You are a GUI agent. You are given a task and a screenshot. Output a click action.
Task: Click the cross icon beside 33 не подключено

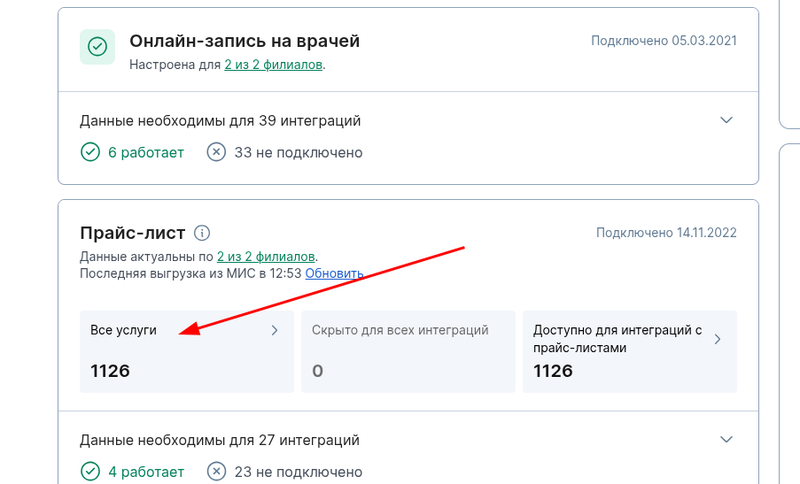coord(216,152)
